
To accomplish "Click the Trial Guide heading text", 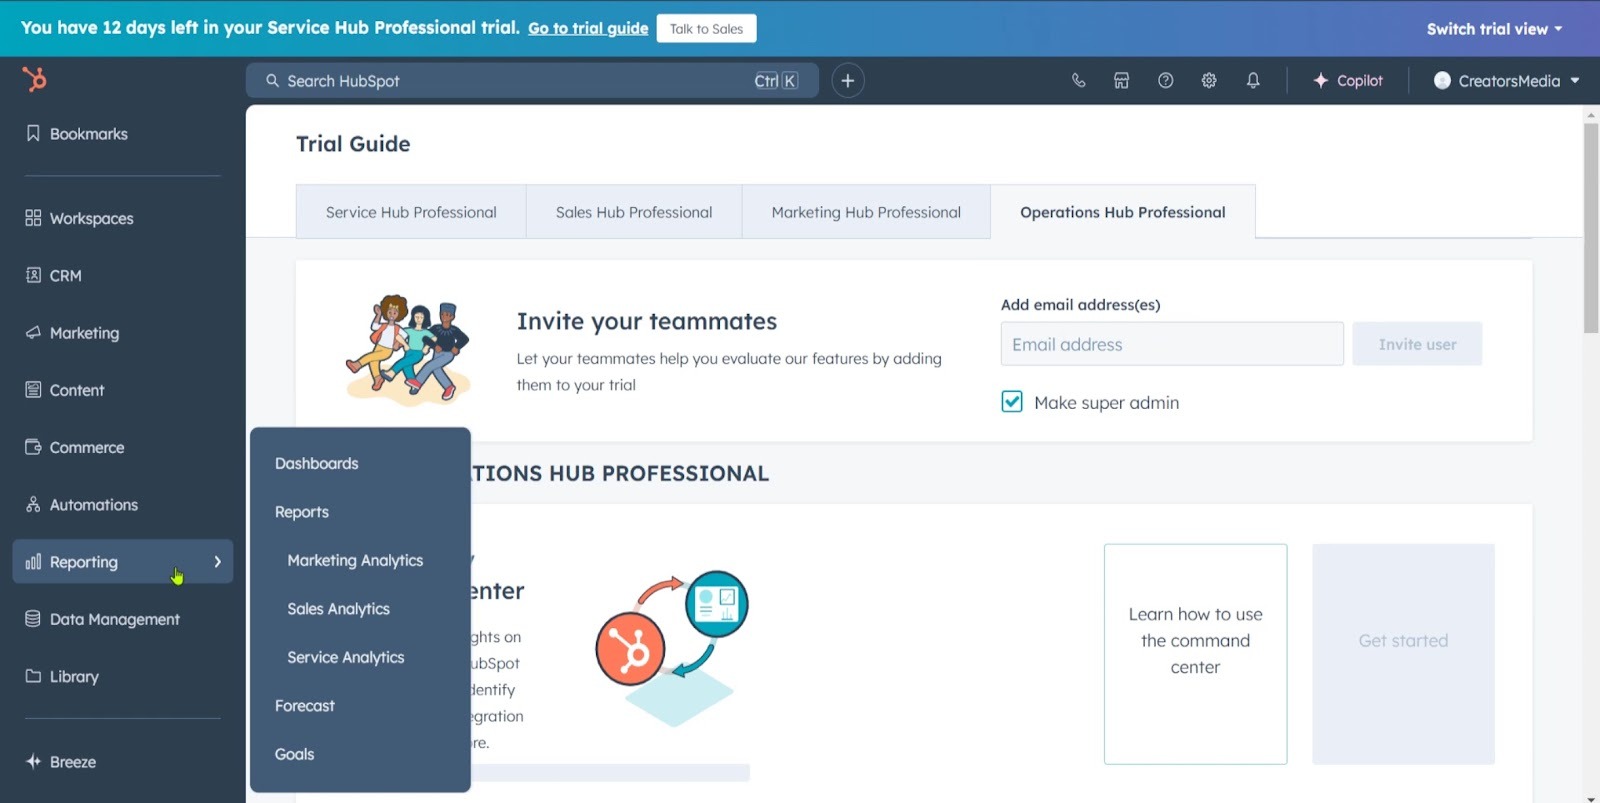I will click(x=353, y=144).
